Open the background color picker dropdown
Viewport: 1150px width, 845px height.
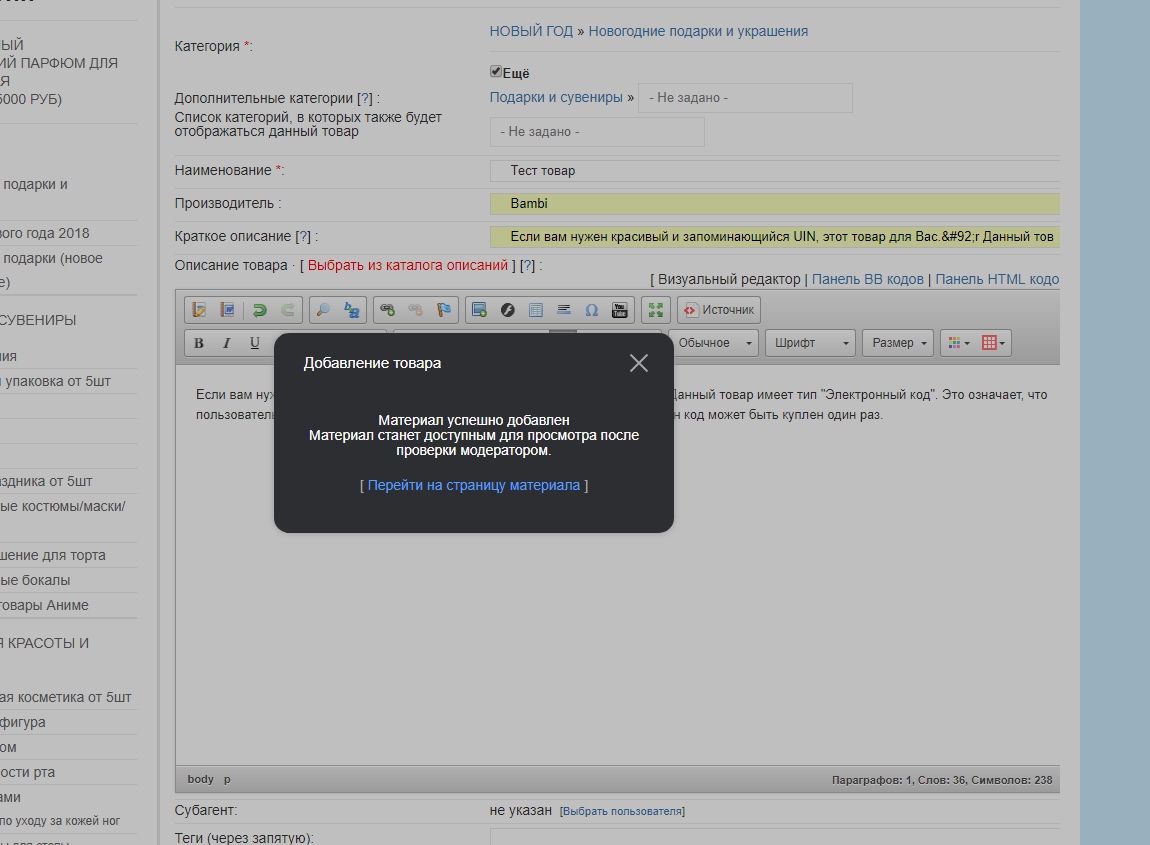pyautogui.click(x=993, y=343)
